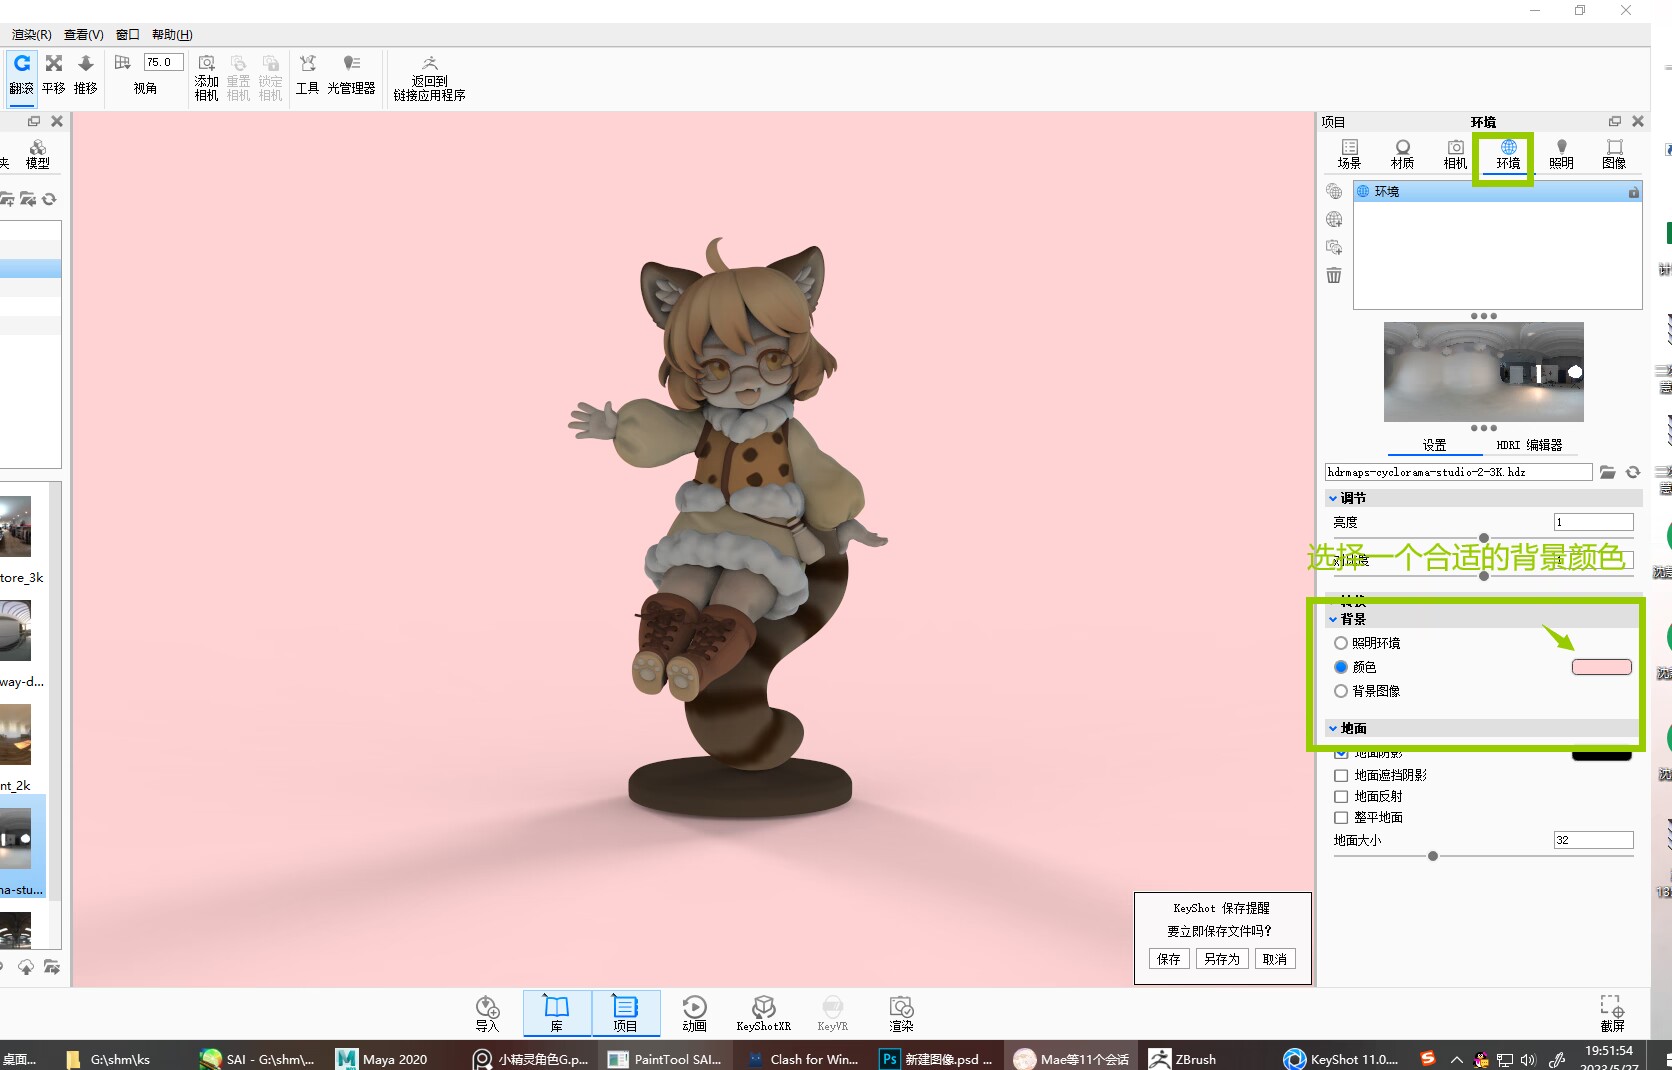Toggle the 库 library panel
This screenshot has height=1070, width=1672.
click(557, 1013)
